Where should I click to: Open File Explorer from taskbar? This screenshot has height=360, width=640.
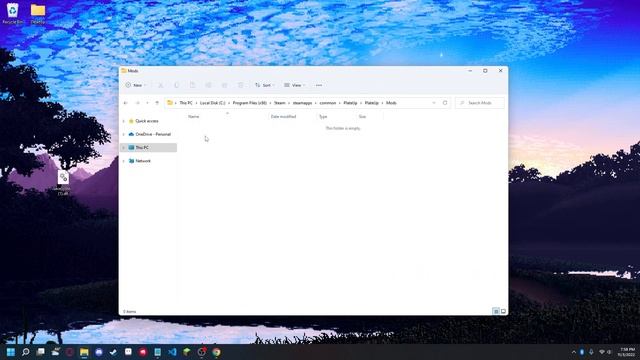point(84,352)
